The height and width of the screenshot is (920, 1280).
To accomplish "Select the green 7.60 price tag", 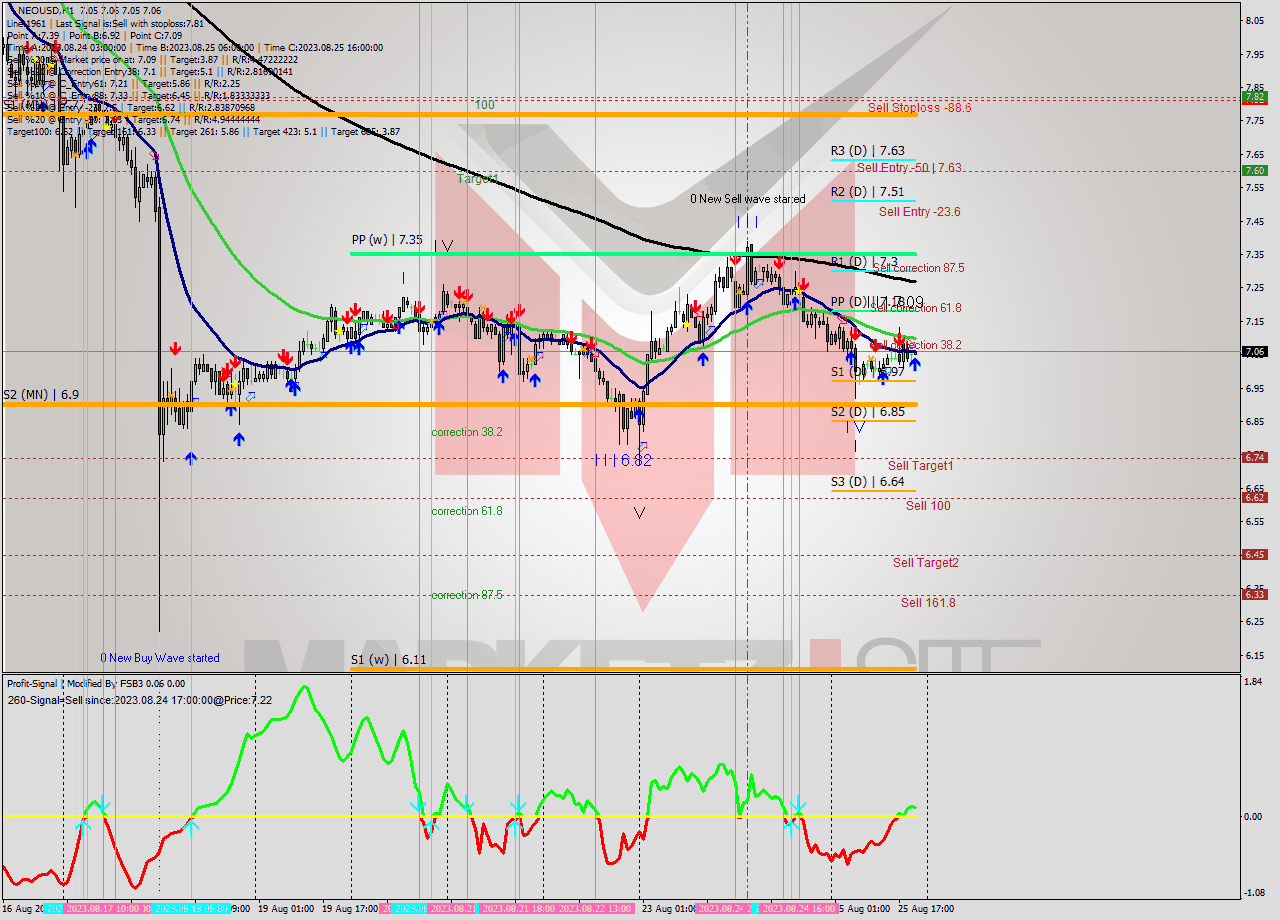I will 1254,170.
